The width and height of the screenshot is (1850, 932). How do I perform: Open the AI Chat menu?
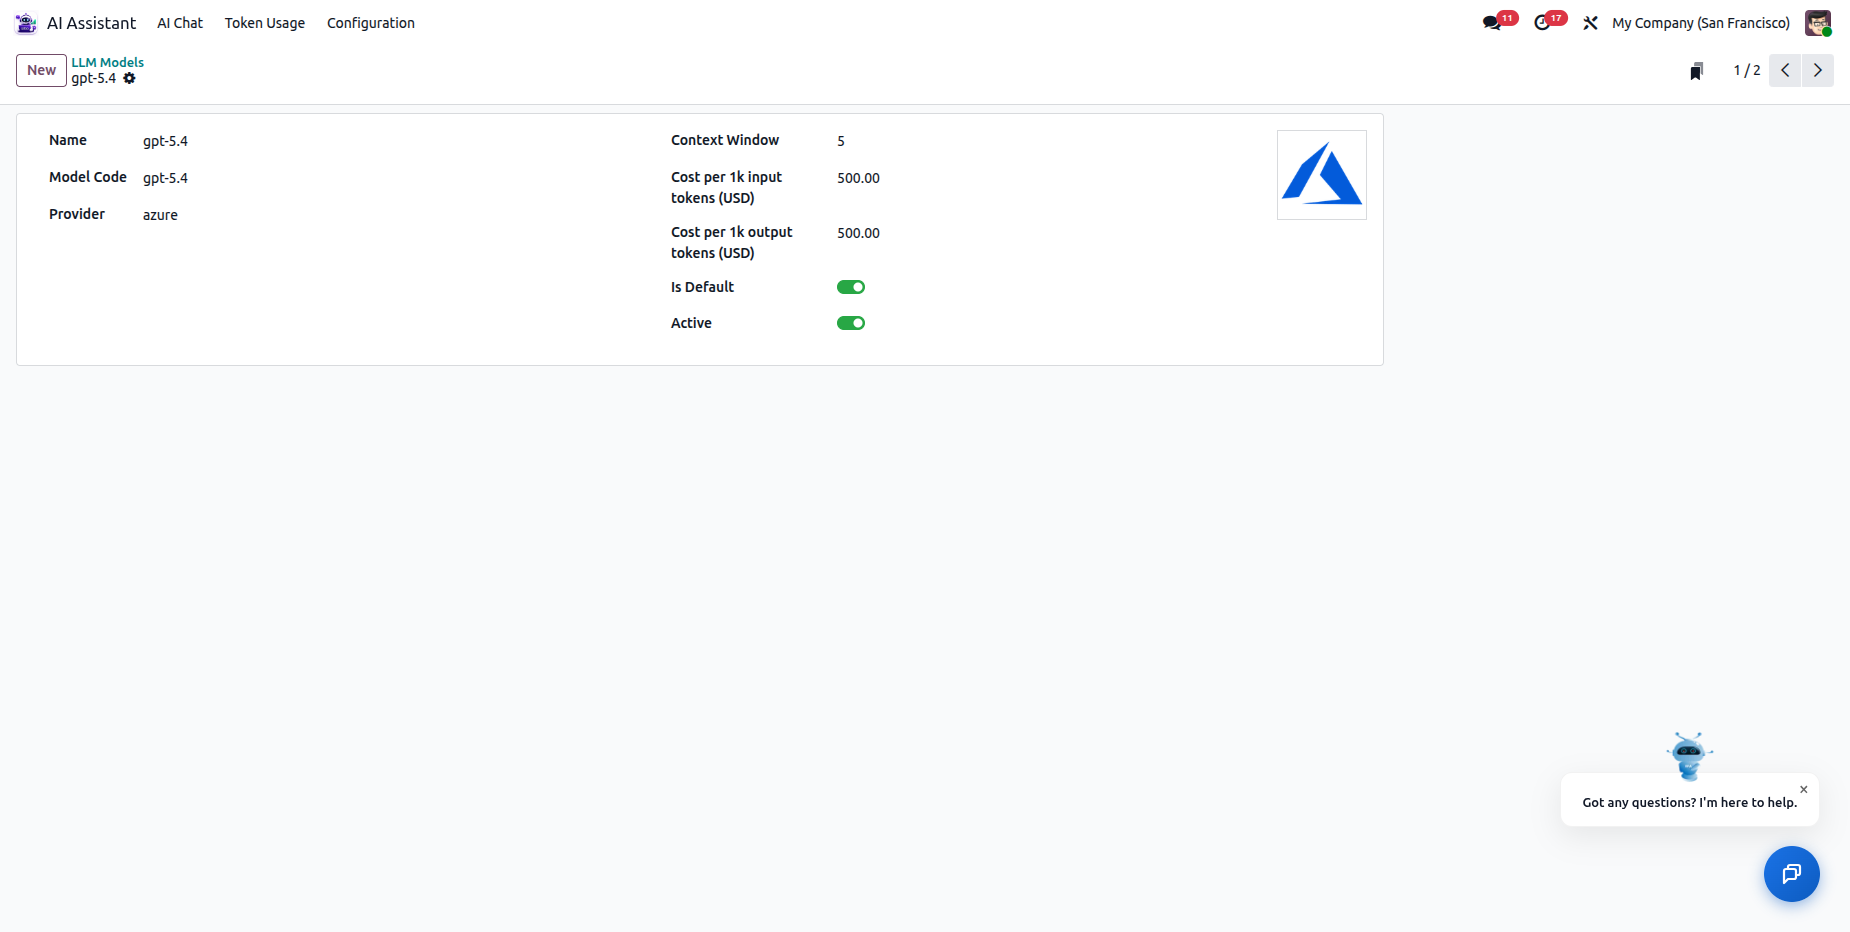(x=180, y=23)
